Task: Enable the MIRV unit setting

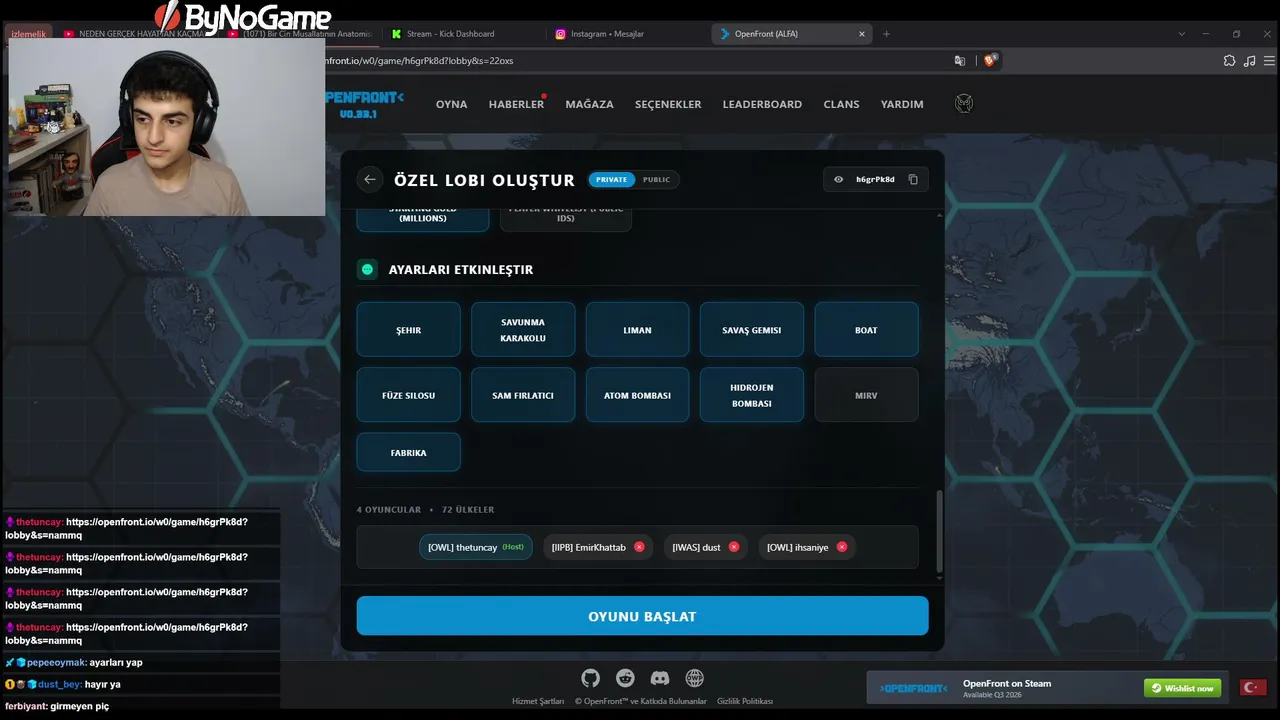Action: pos(866,395)
